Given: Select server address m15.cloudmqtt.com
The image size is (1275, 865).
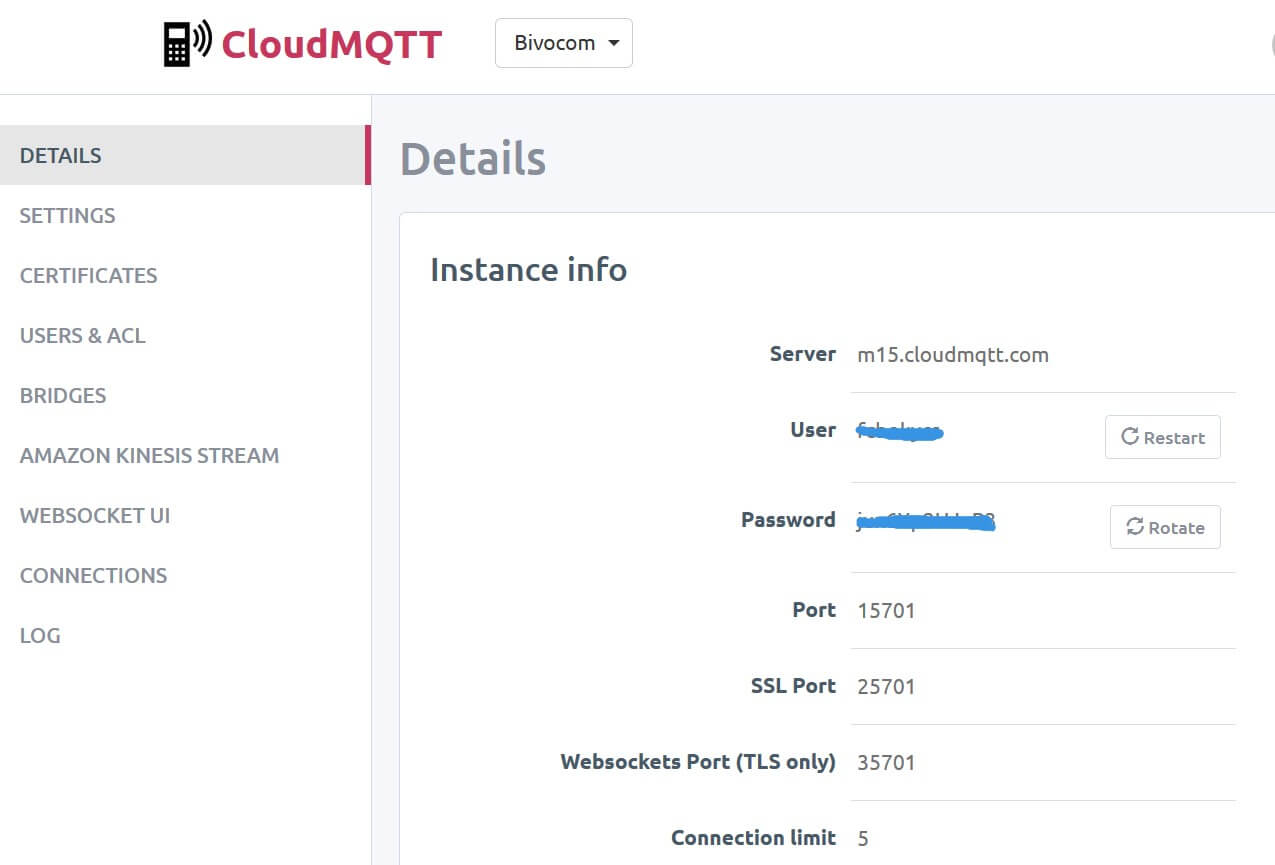Looking at the screenshot, I should [953, 355].
